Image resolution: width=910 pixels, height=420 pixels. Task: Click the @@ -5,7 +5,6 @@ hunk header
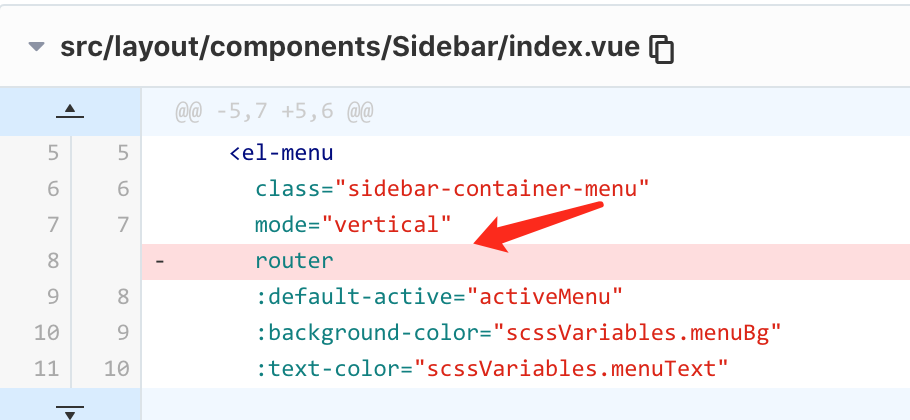pos(275,111)
